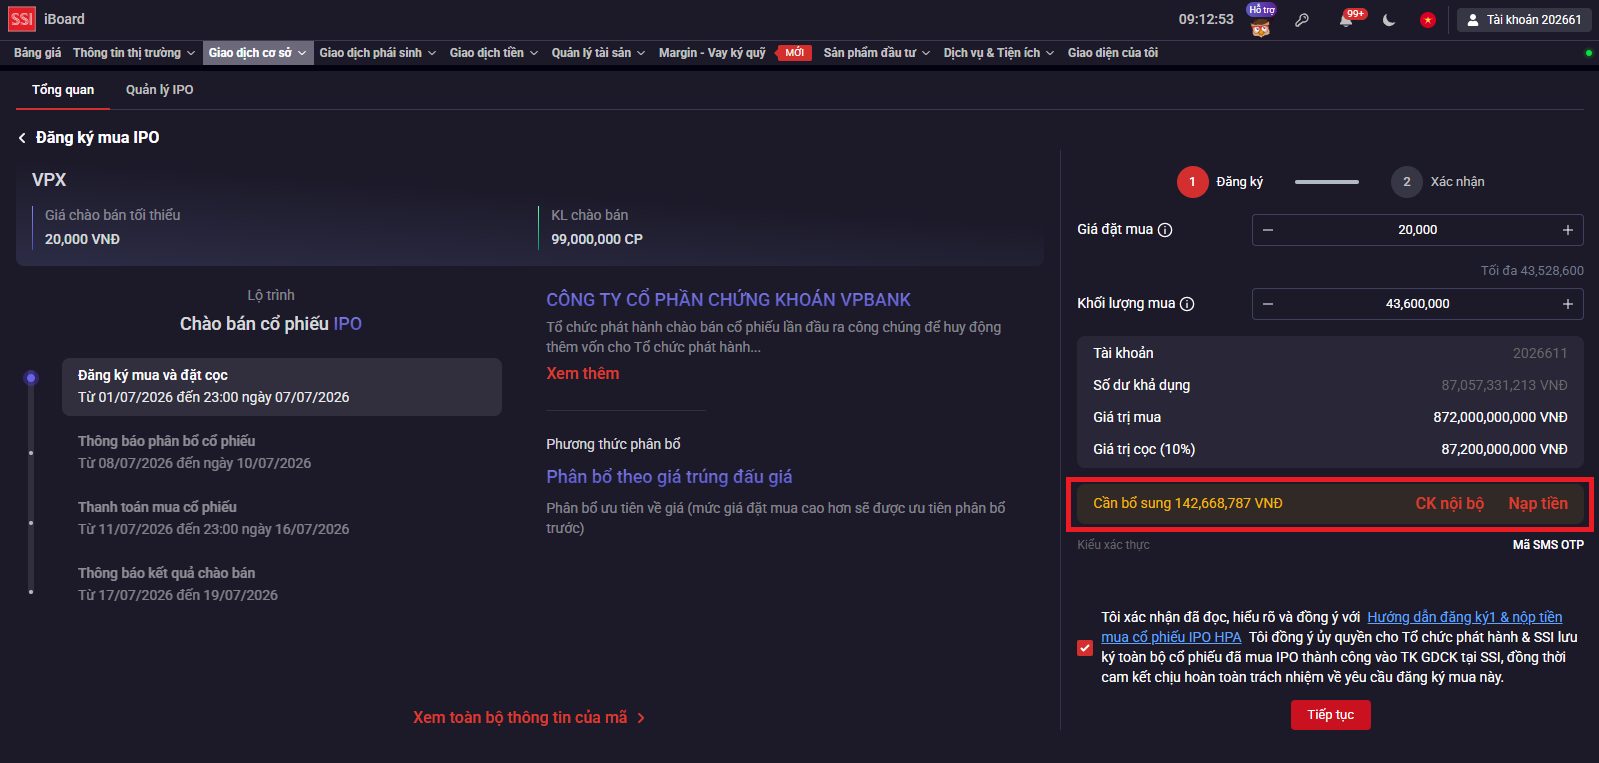Open notifications bell with 99+ badge
This screenshot has height=763, width=1599.
coord(1347,20)
